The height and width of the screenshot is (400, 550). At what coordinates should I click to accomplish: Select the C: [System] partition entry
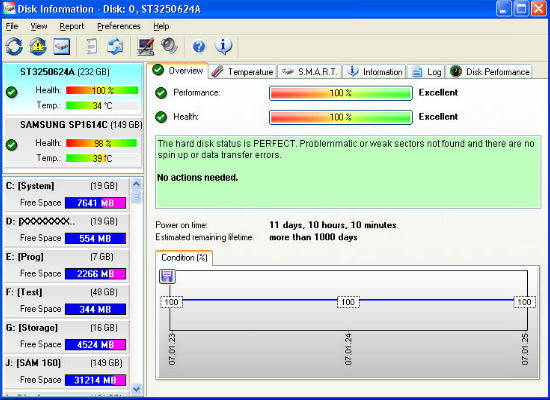66,195
